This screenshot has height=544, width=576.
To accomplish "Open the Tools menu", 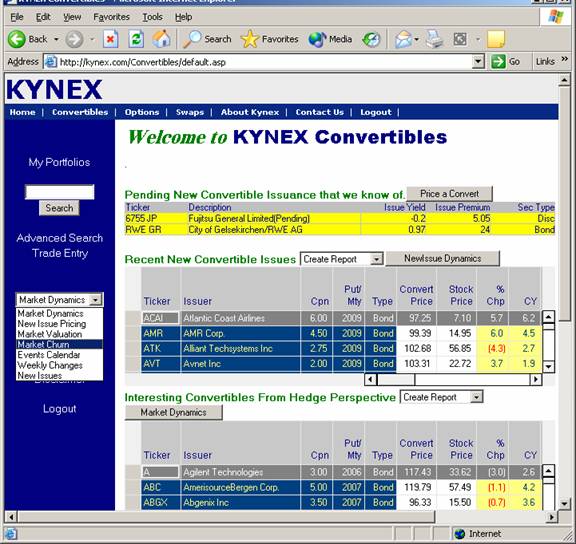I will 152,17.
